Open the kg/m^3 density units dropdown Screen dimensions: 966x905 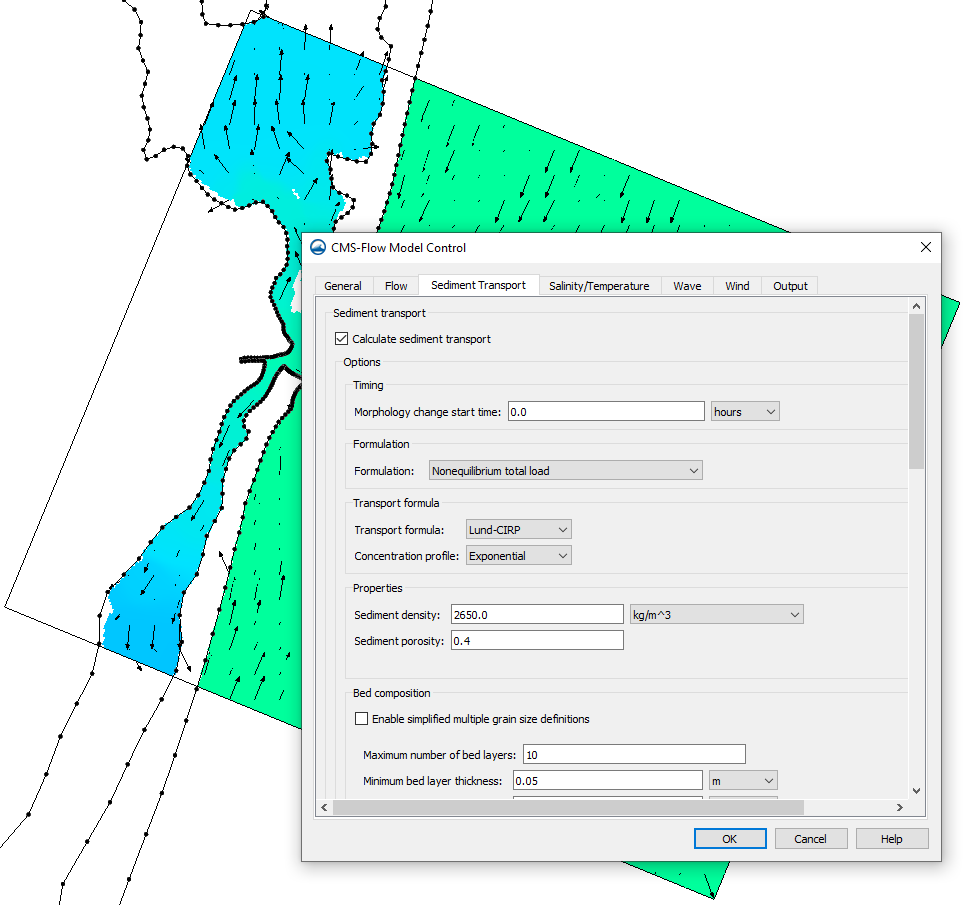pos(716,614)
